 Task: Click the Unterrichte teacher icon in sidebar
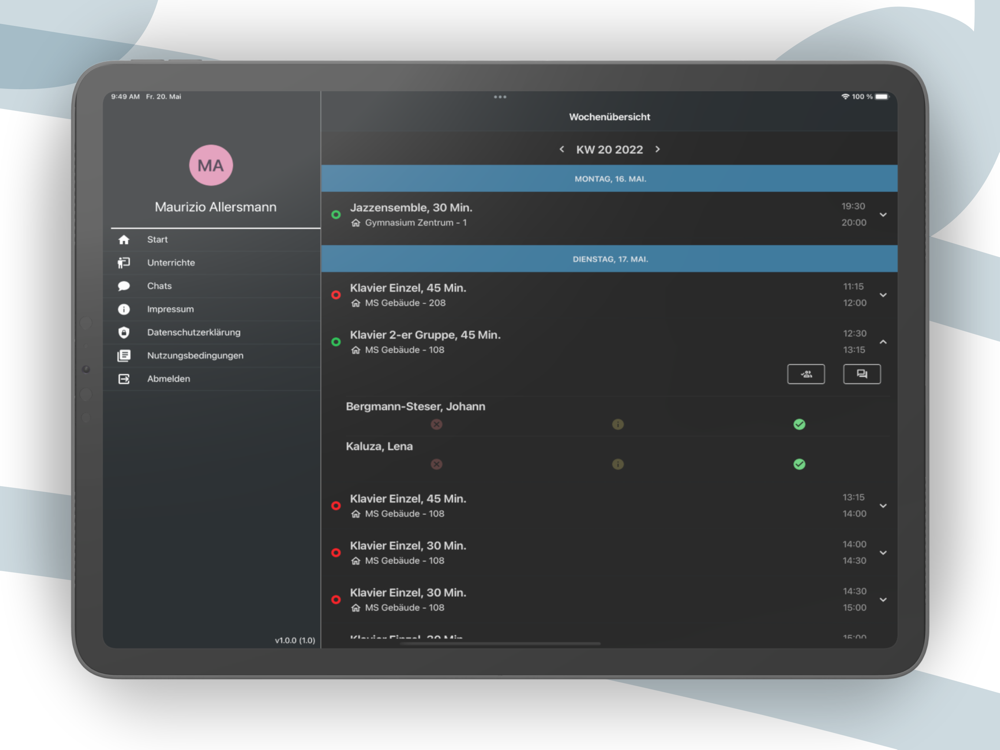124,263
